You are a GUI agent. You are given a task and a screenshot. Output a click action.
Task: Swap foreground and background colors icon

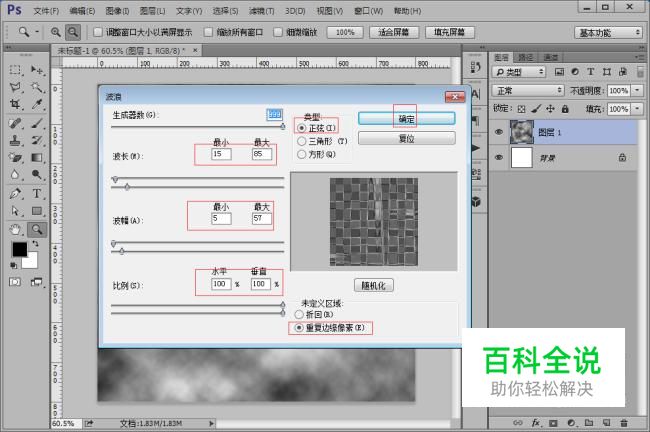pos(35,244)
